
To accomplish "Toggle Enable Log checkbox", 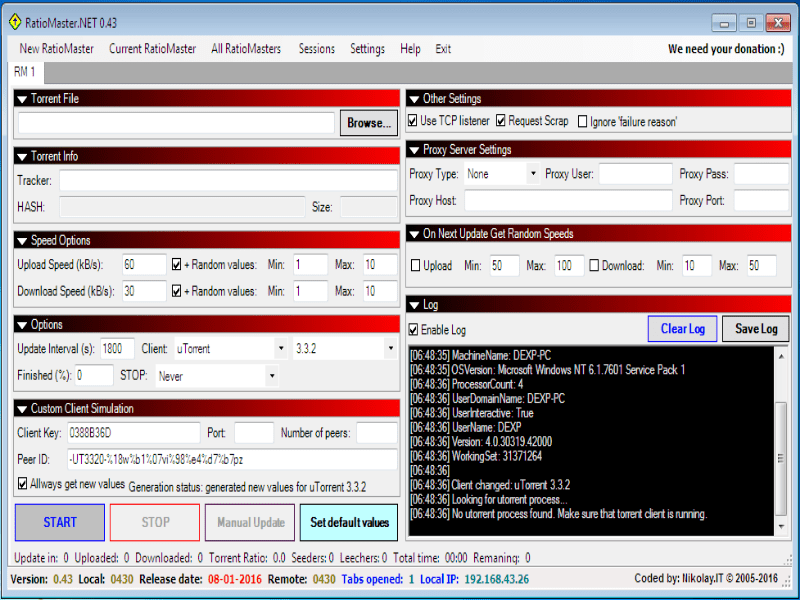I will click(413, 330).
